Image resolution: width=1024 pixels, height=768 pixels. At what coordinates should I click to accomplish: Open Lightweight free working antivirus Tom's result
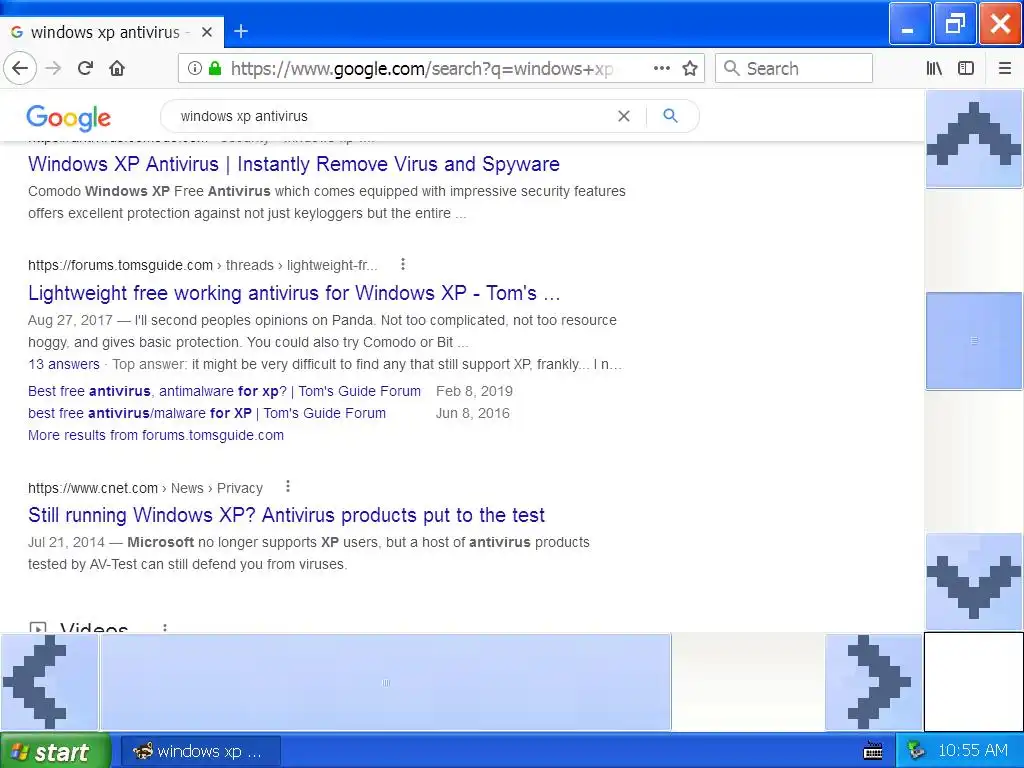(294, 293)
